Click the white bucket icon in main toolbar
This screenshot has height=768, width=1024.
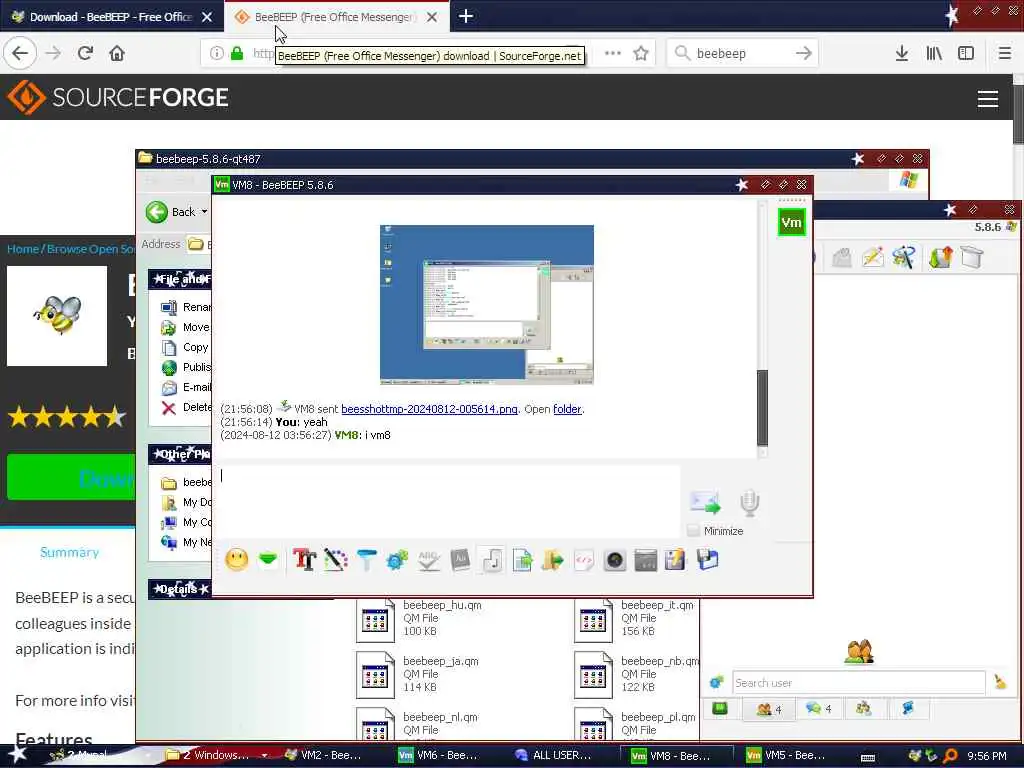click(x=971, y=257)
